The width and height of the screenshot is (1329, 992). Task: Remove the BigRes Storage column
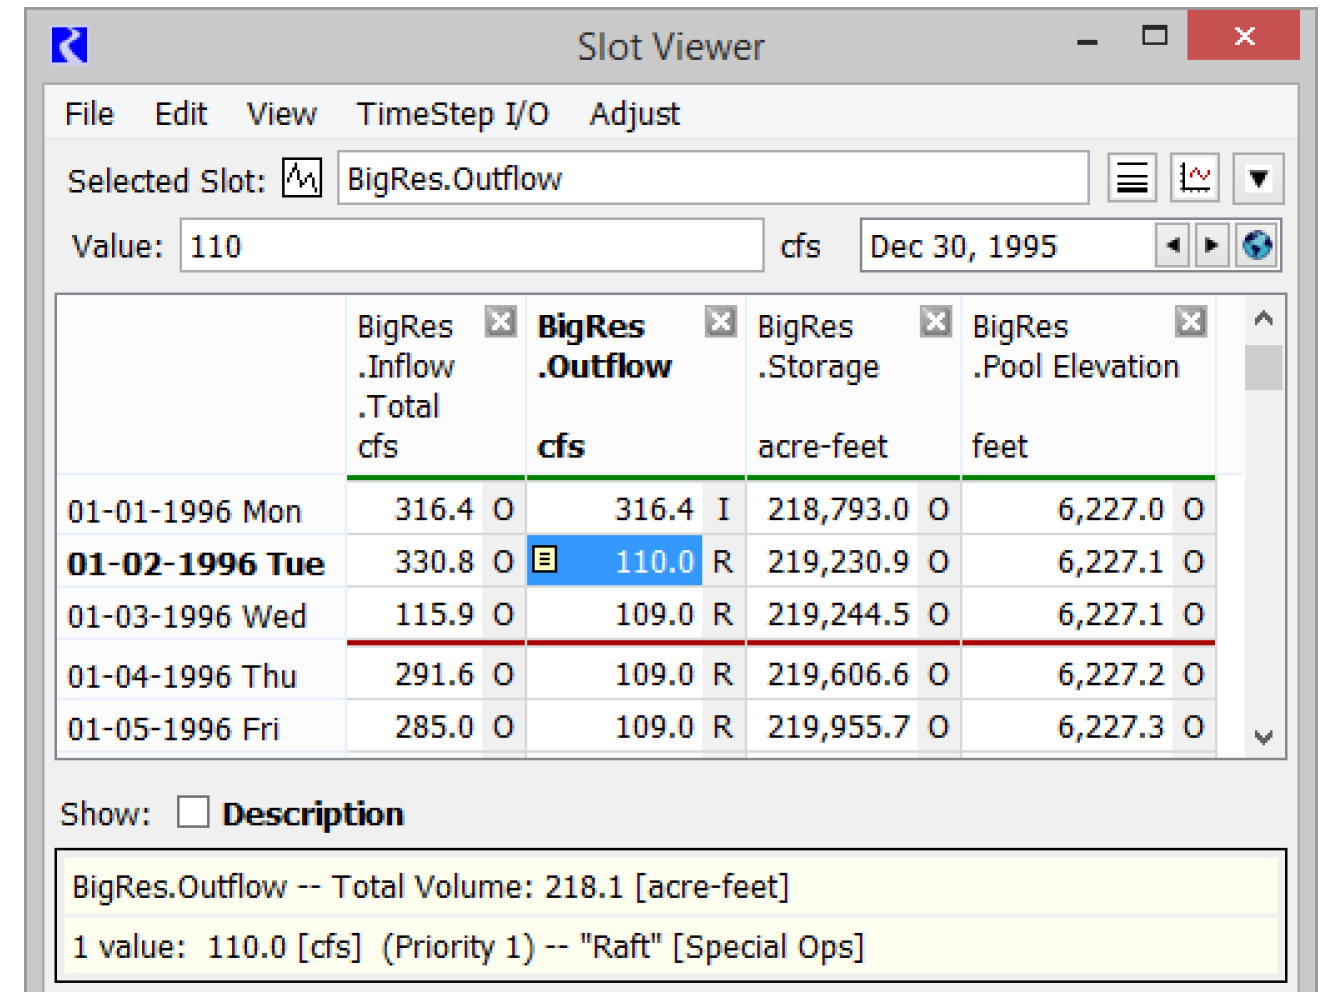pyautogui.click(x=935, y=322)
